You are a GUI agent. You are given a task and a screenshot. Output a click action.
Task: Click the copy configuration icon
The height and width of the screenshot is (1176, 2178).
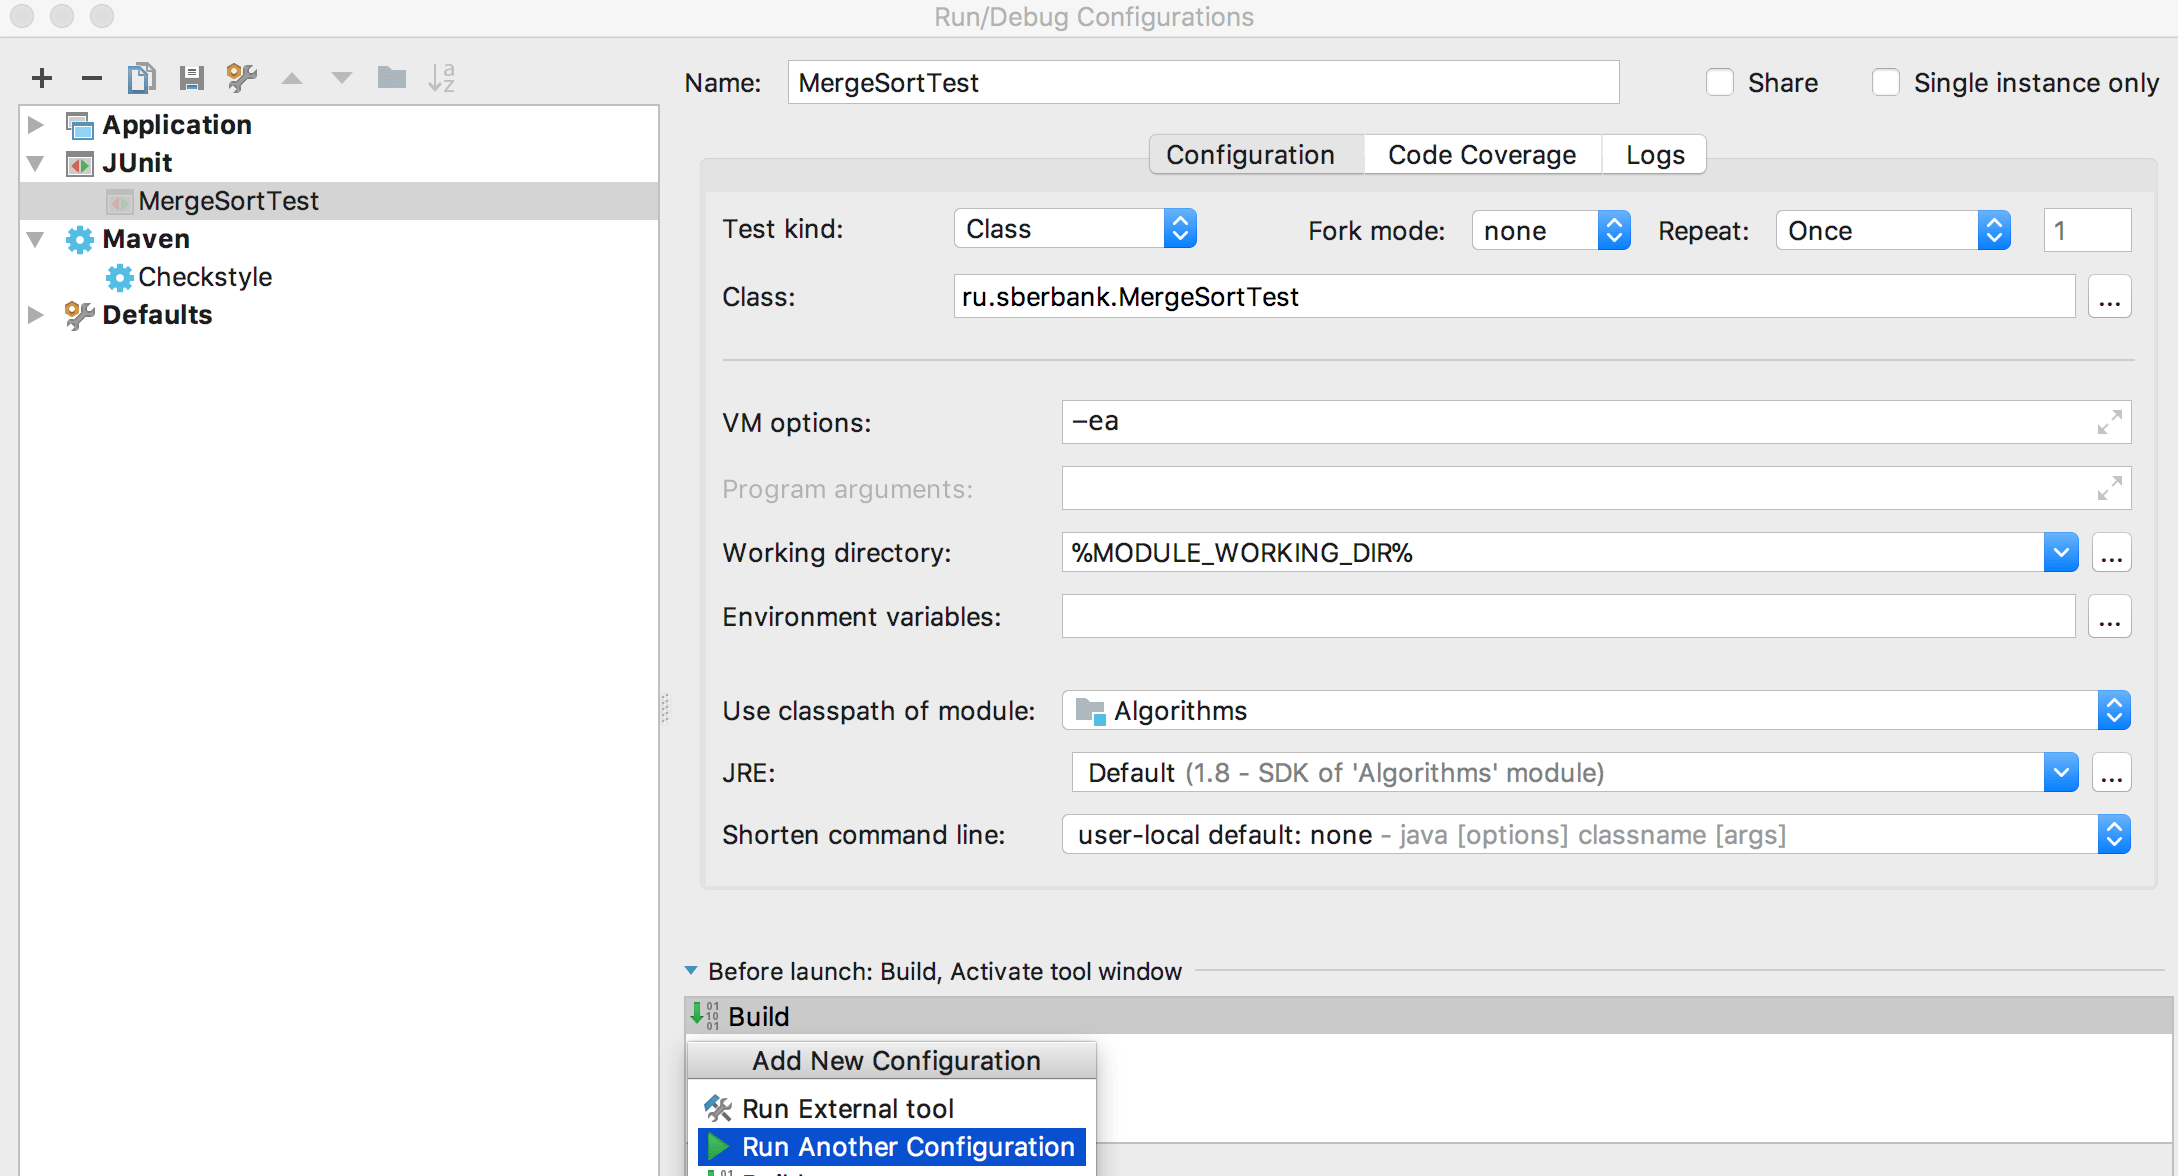tap(141, 78)
